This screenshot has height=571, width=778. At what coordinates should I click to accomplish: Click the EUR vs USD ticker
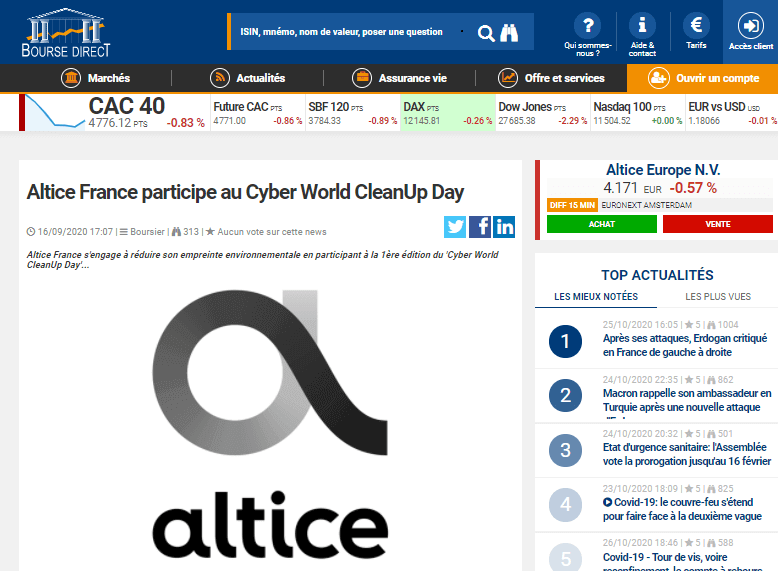732,113
